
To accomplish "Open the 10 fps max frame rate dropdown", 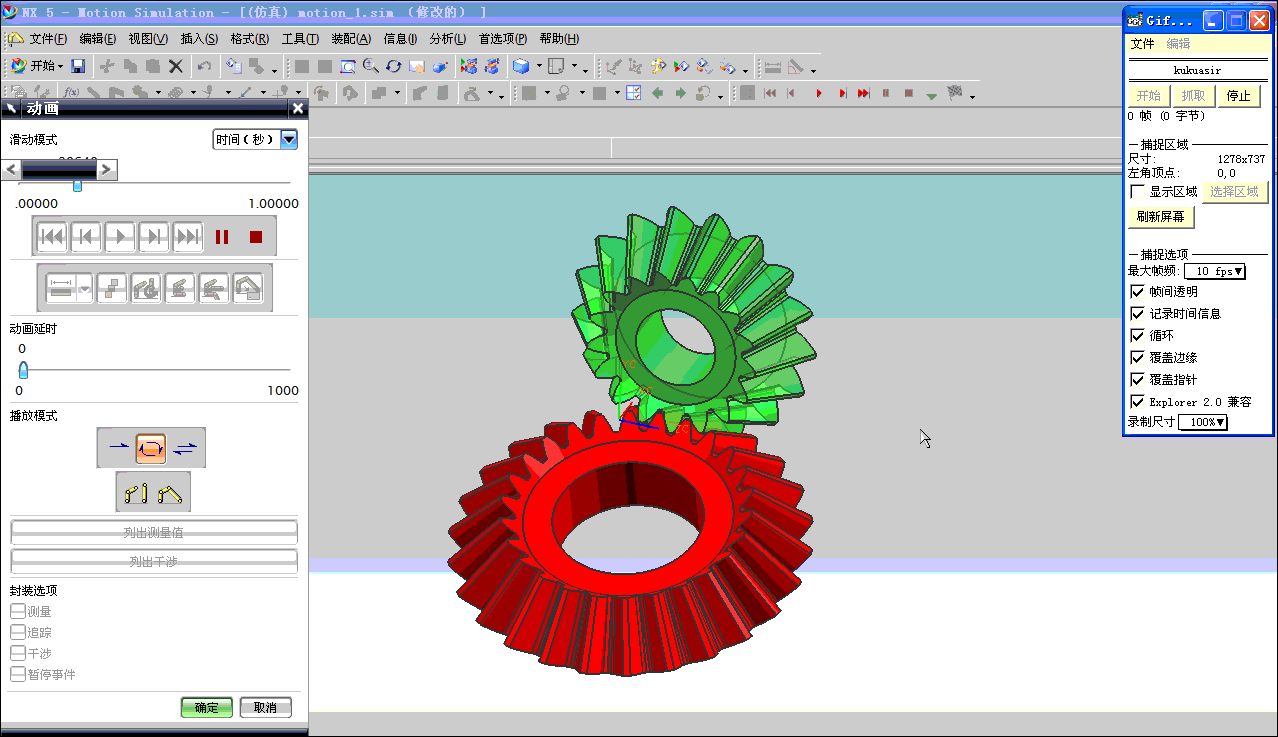I will point(1215,271).
